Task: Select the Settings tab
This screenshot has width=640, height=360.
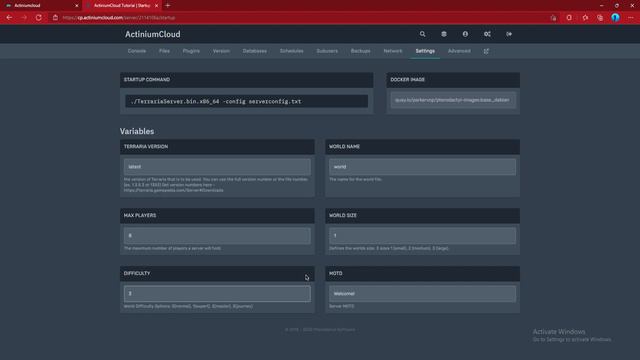Action: pos(425,51)
